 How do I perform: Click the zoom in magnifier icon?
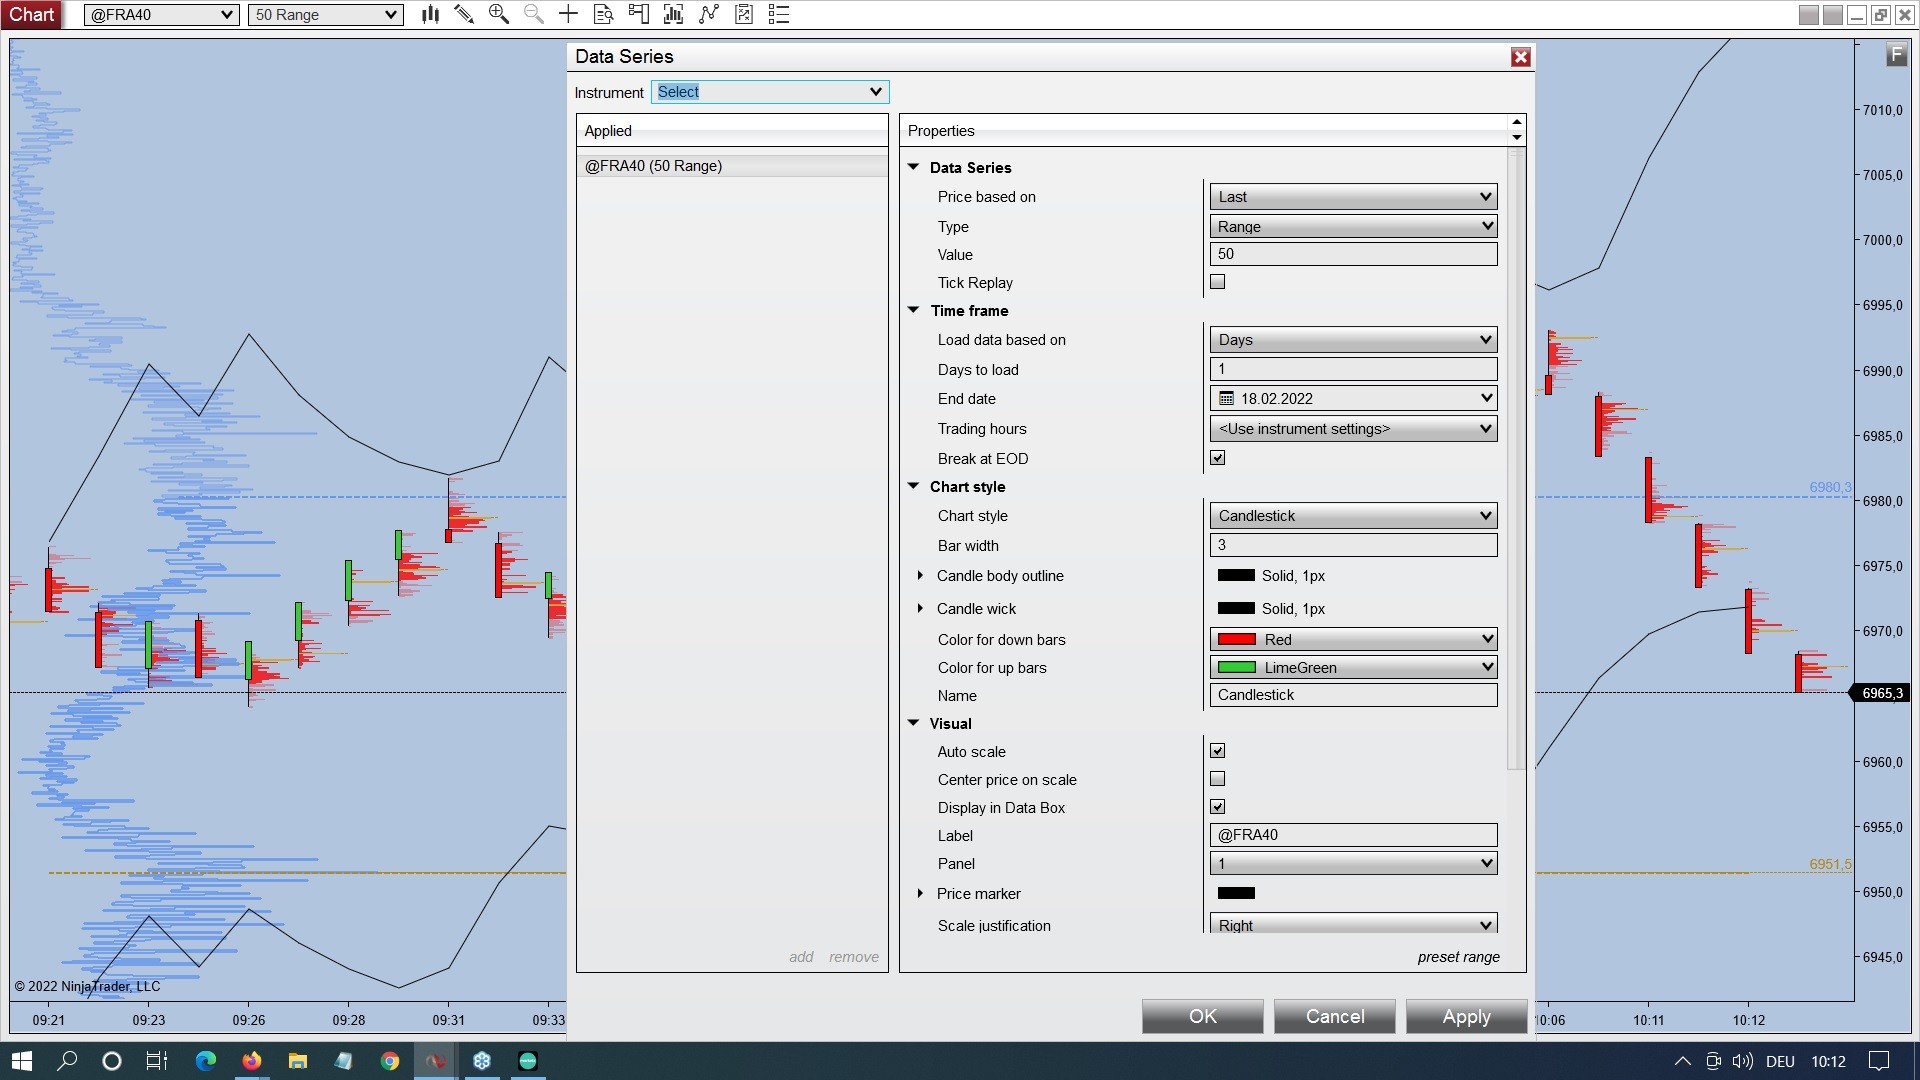click(498, 14)
